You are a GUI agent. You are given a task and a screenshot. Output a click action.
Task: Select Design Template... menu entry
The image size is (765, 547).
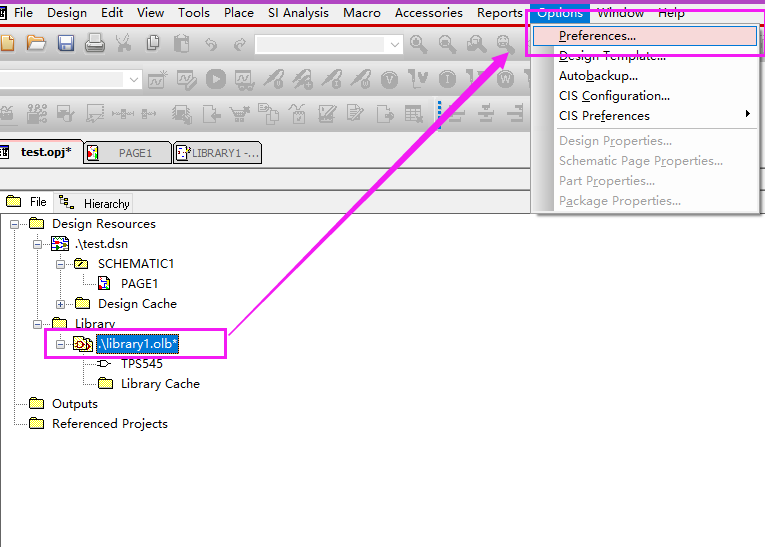[x=646, y=56]
